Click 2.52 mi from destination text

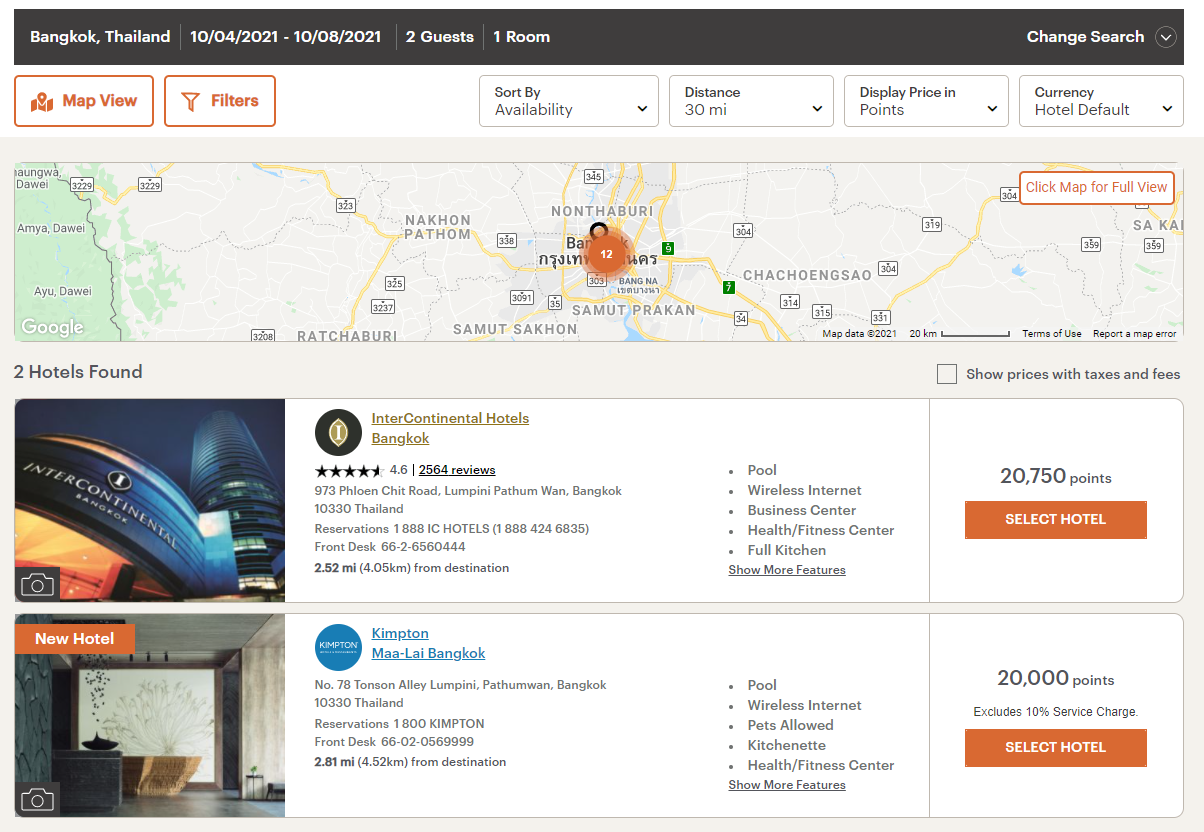(x=412, y=568)
